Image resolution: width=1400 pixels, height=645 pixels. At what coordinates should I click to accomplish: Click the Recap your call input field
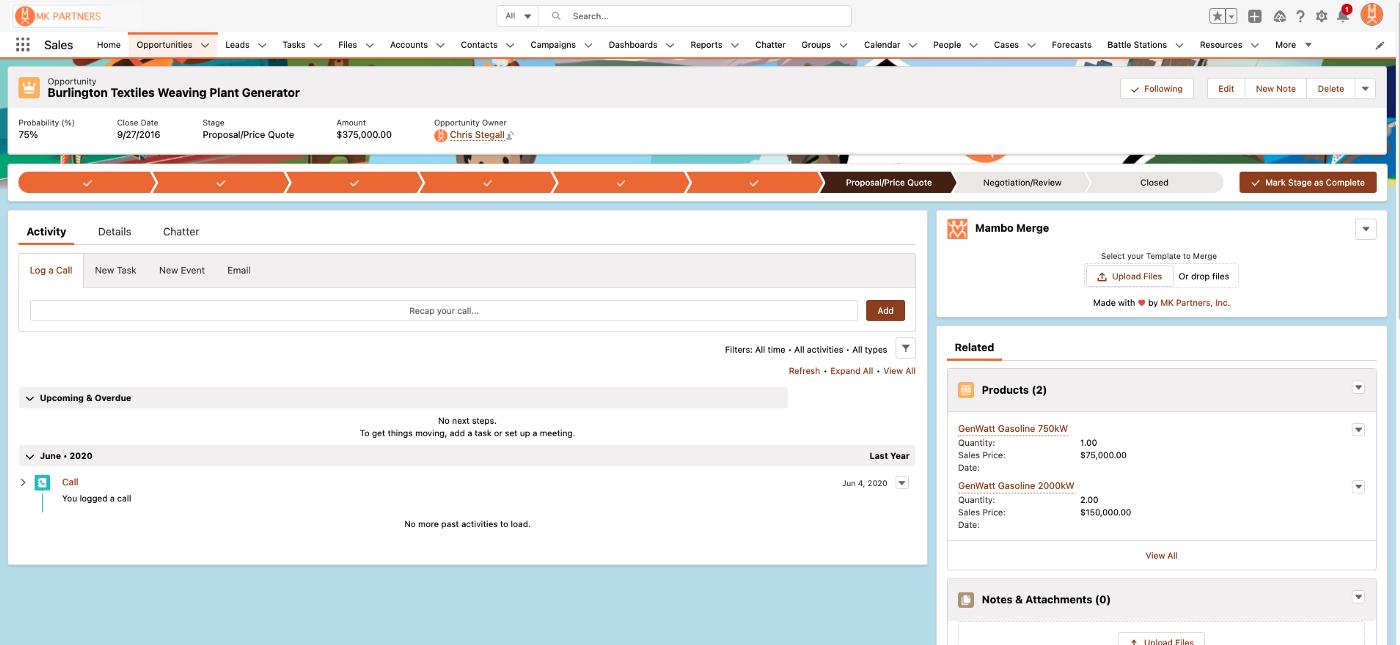(x=443, y=311)
